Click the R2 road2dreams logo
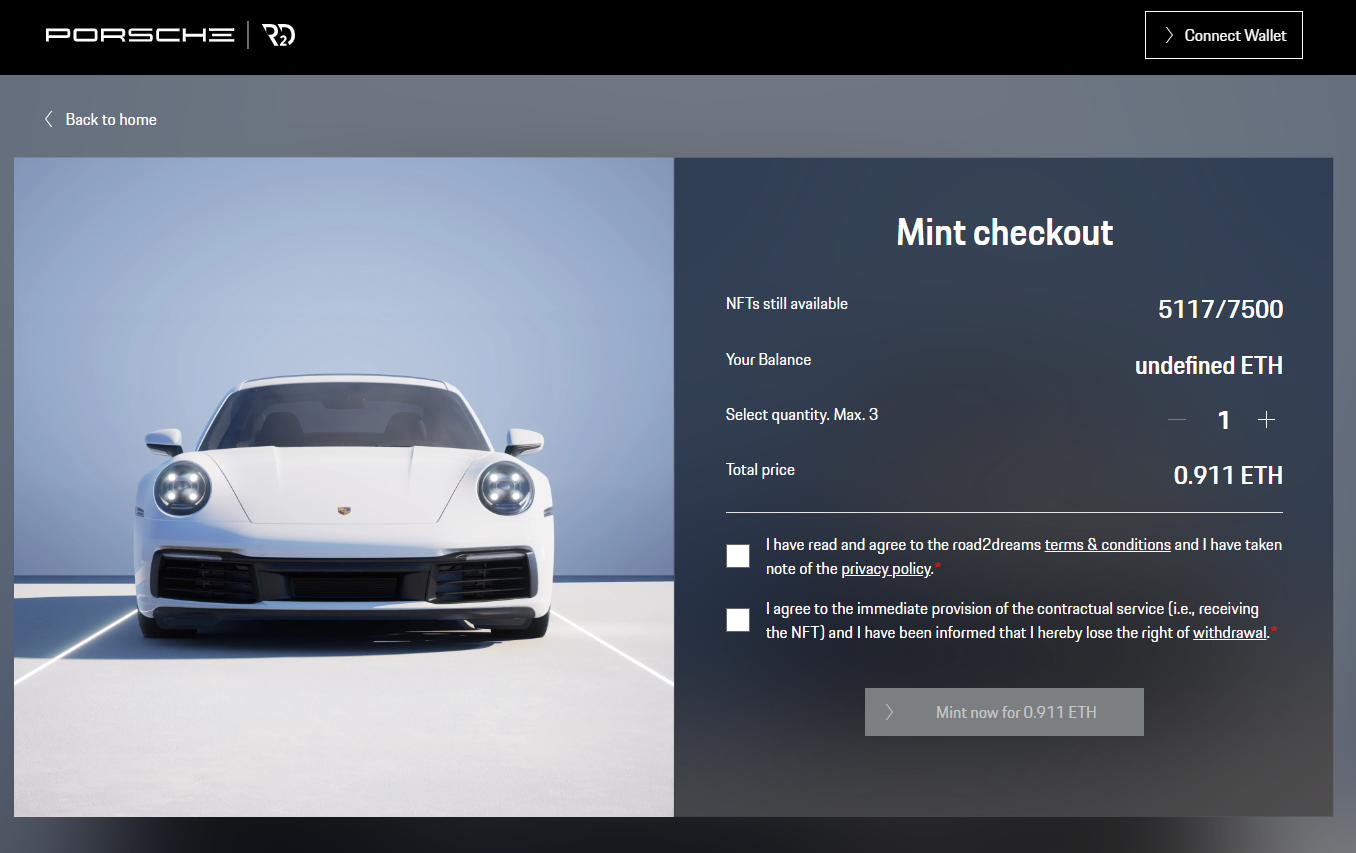This screenshot has height=853, width=1356. coord(279,35)
